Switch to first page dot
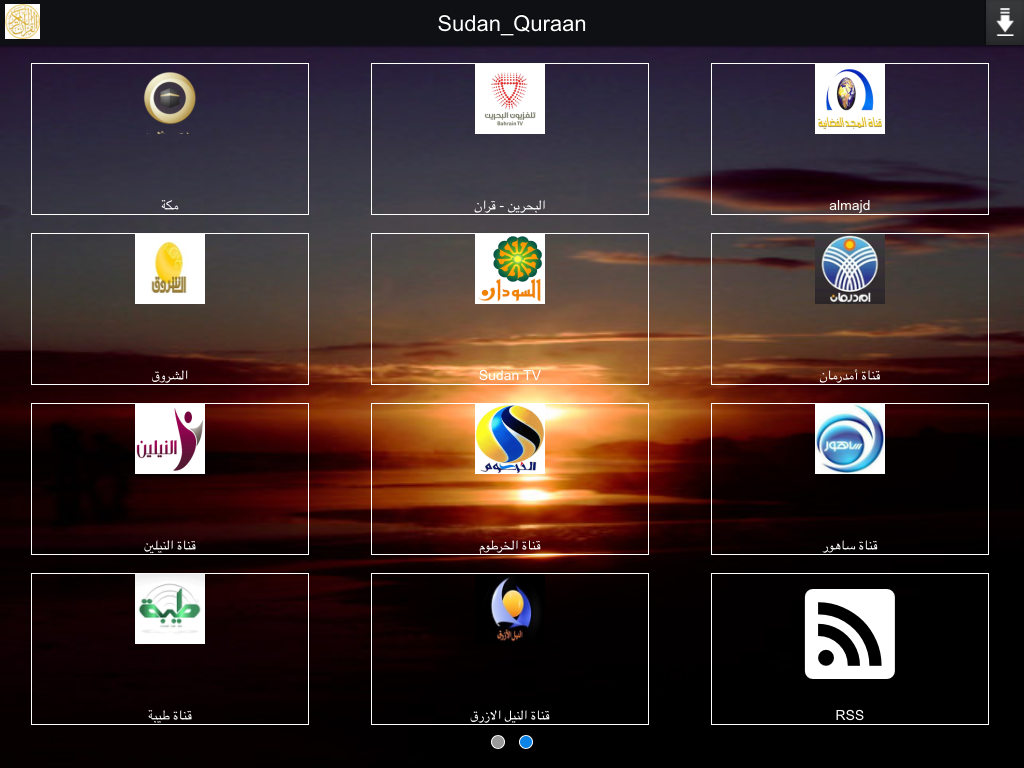This screenshot has width=1024, height=768. coord(498,742)
